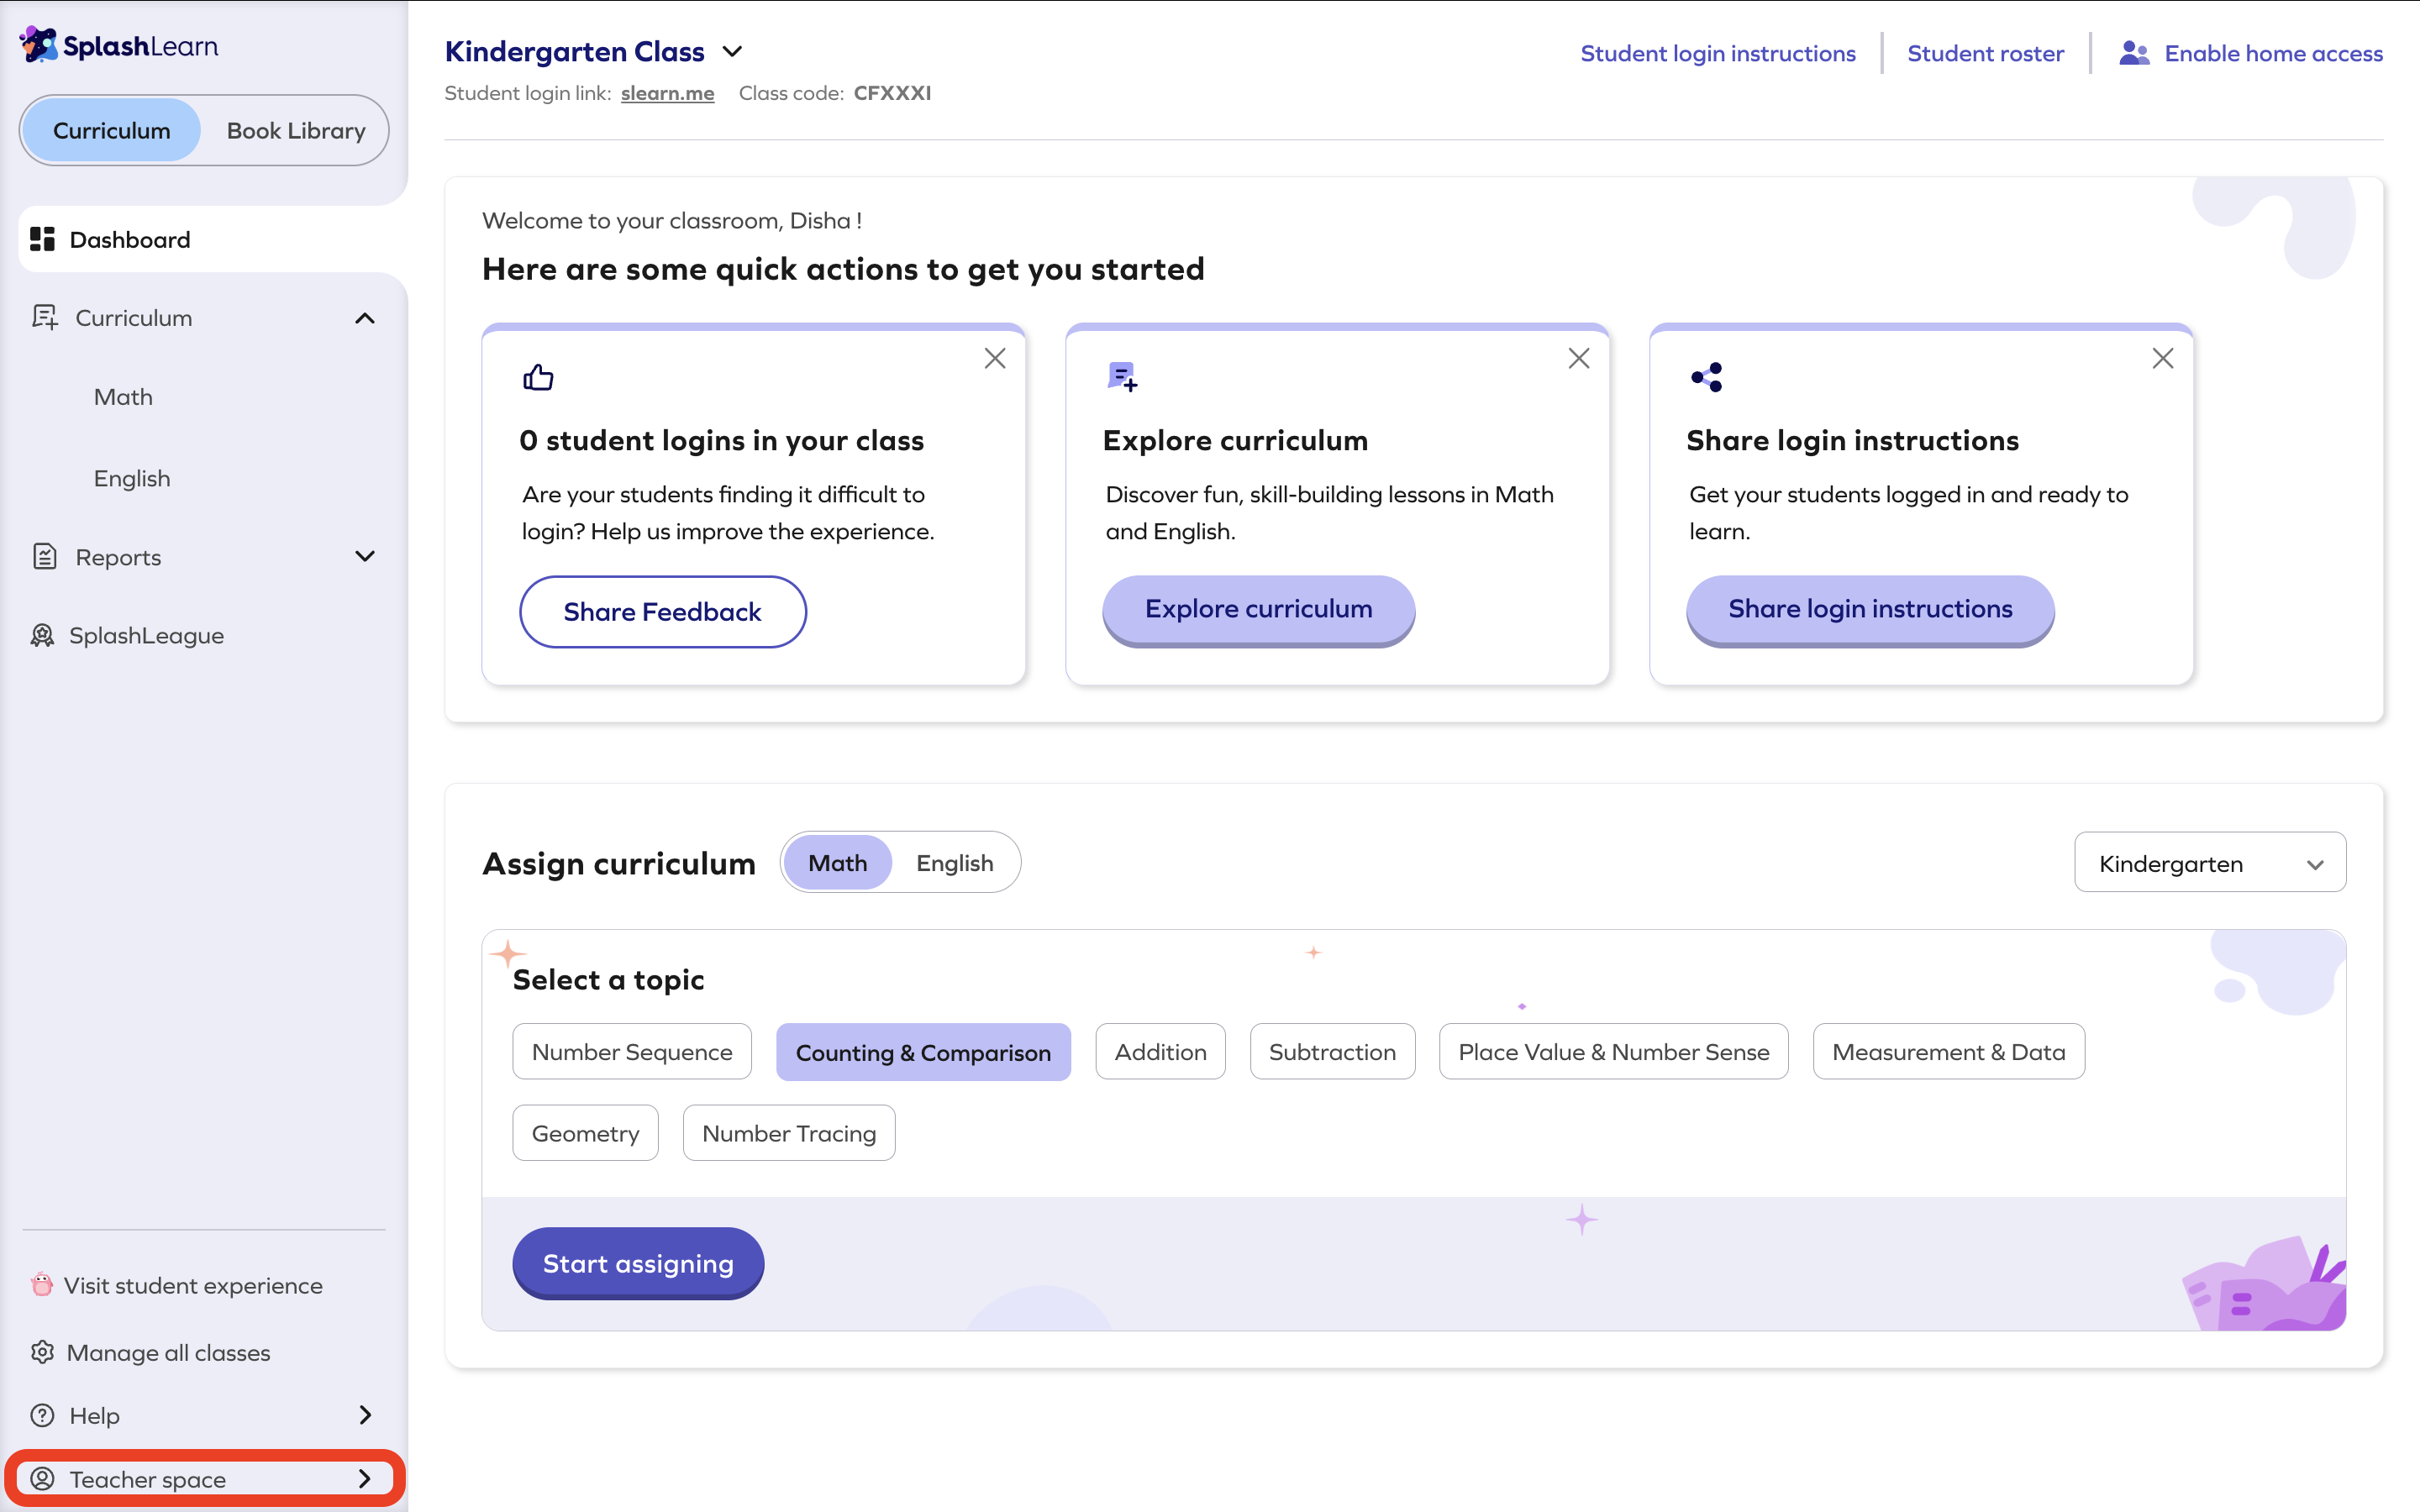
Task: Expand the Help submenu arrow
Action: tap(365, 1416)
